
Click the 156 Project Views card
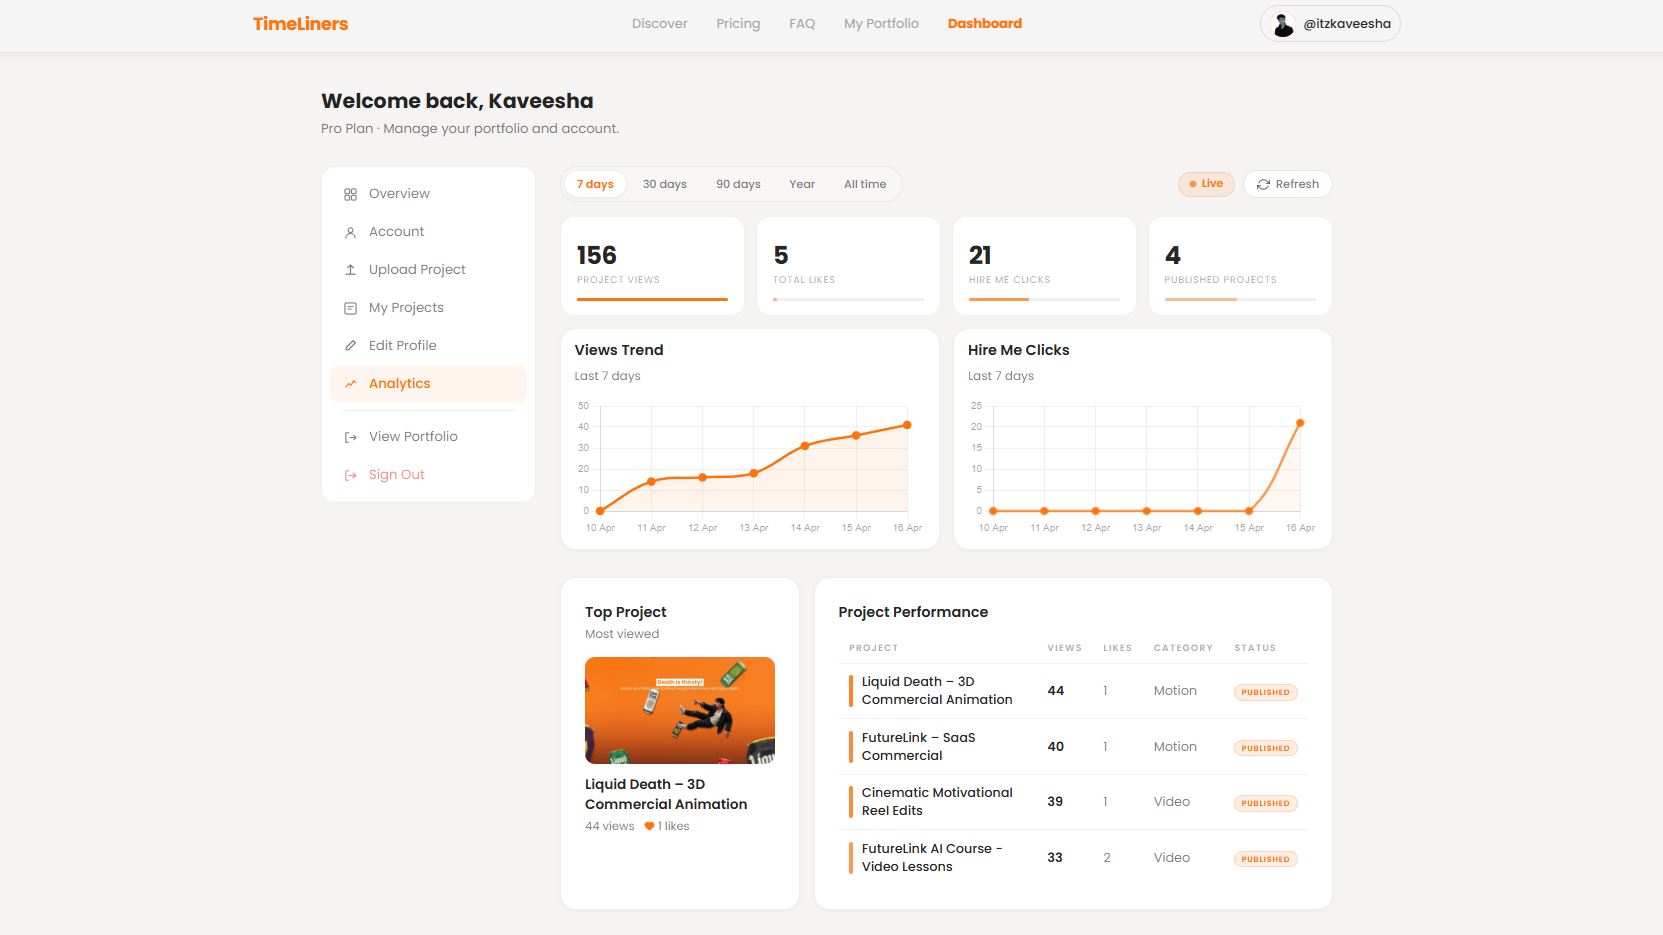coord(652,266)
